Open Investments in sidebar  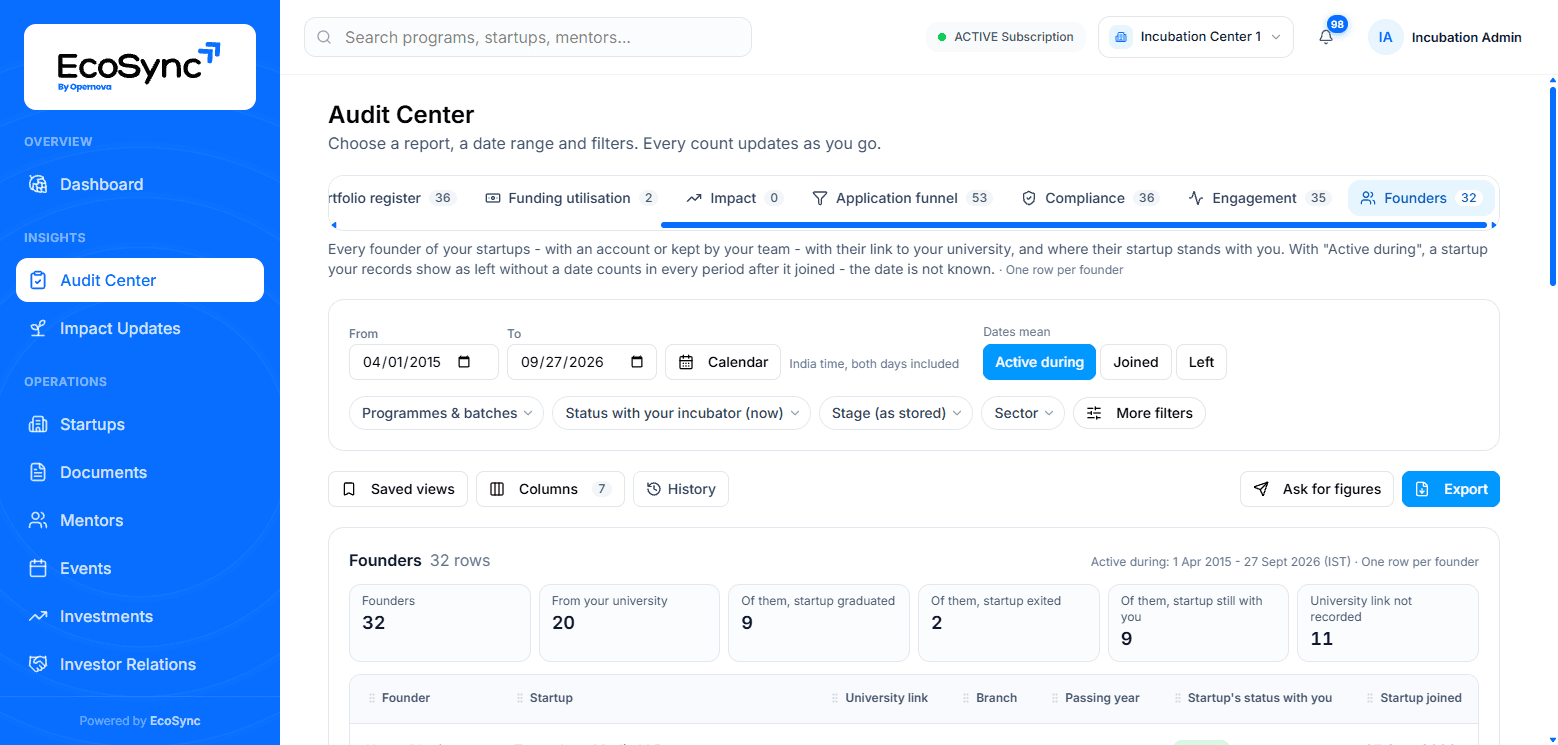pos(140,616)
